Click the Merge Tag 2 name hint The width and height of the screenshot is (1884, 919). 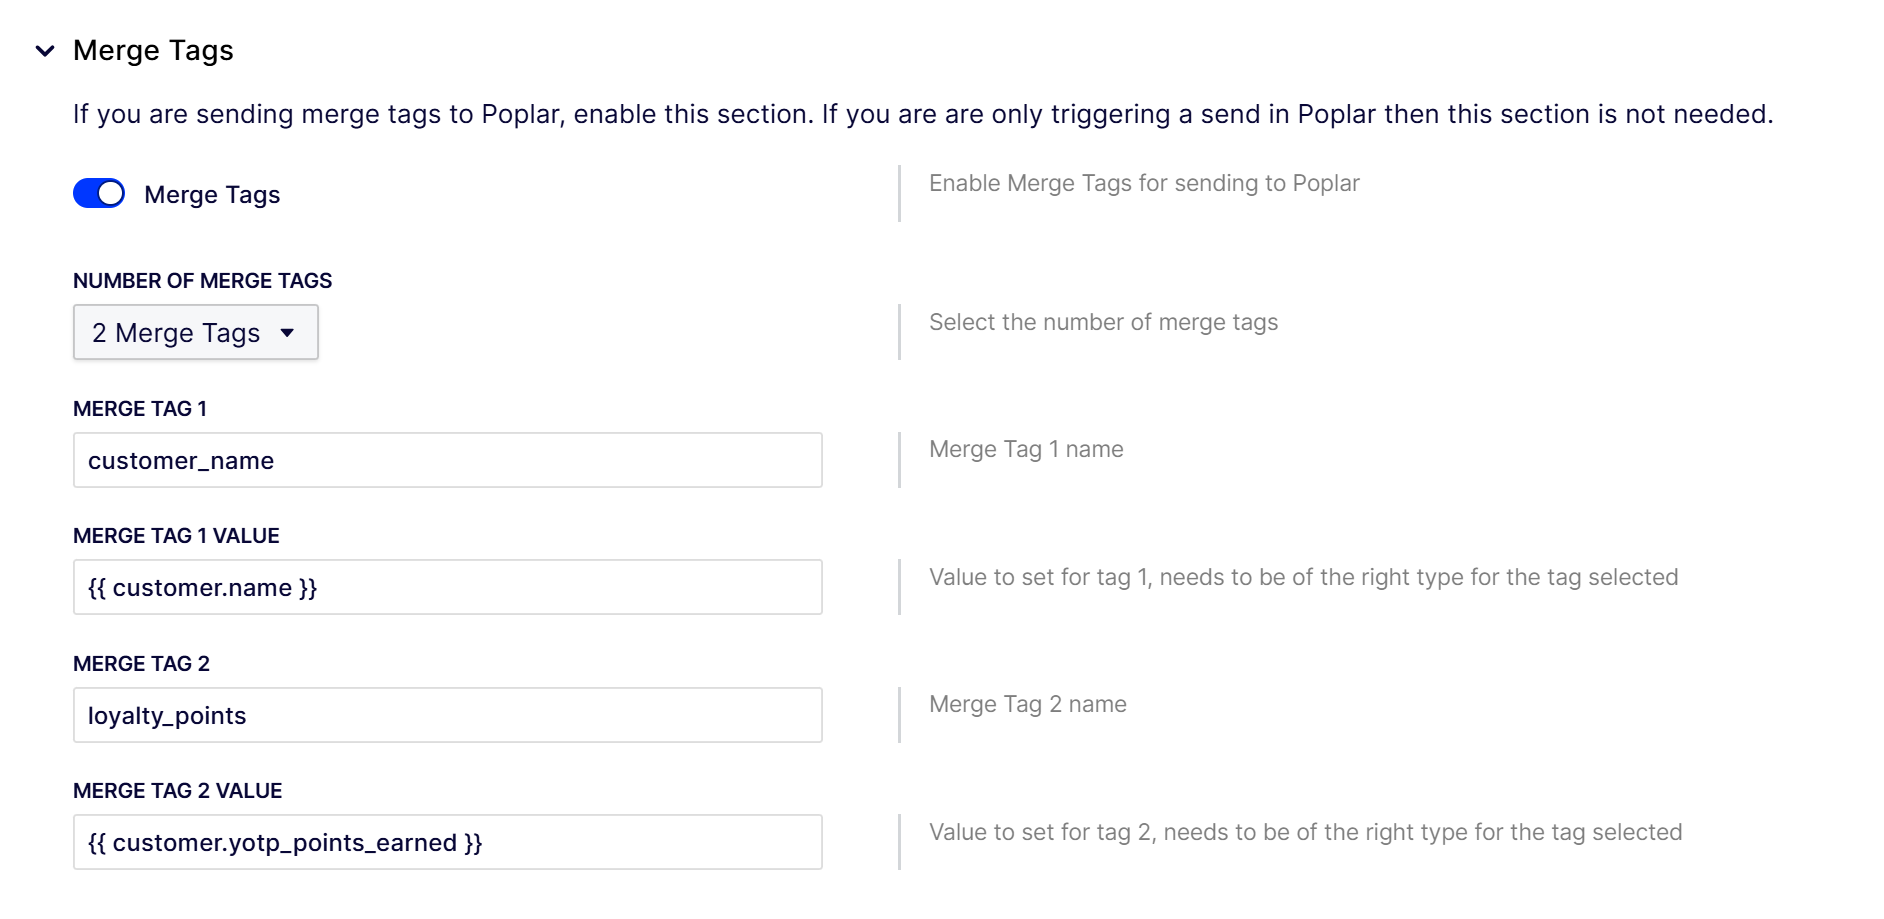pos(1027,704)
